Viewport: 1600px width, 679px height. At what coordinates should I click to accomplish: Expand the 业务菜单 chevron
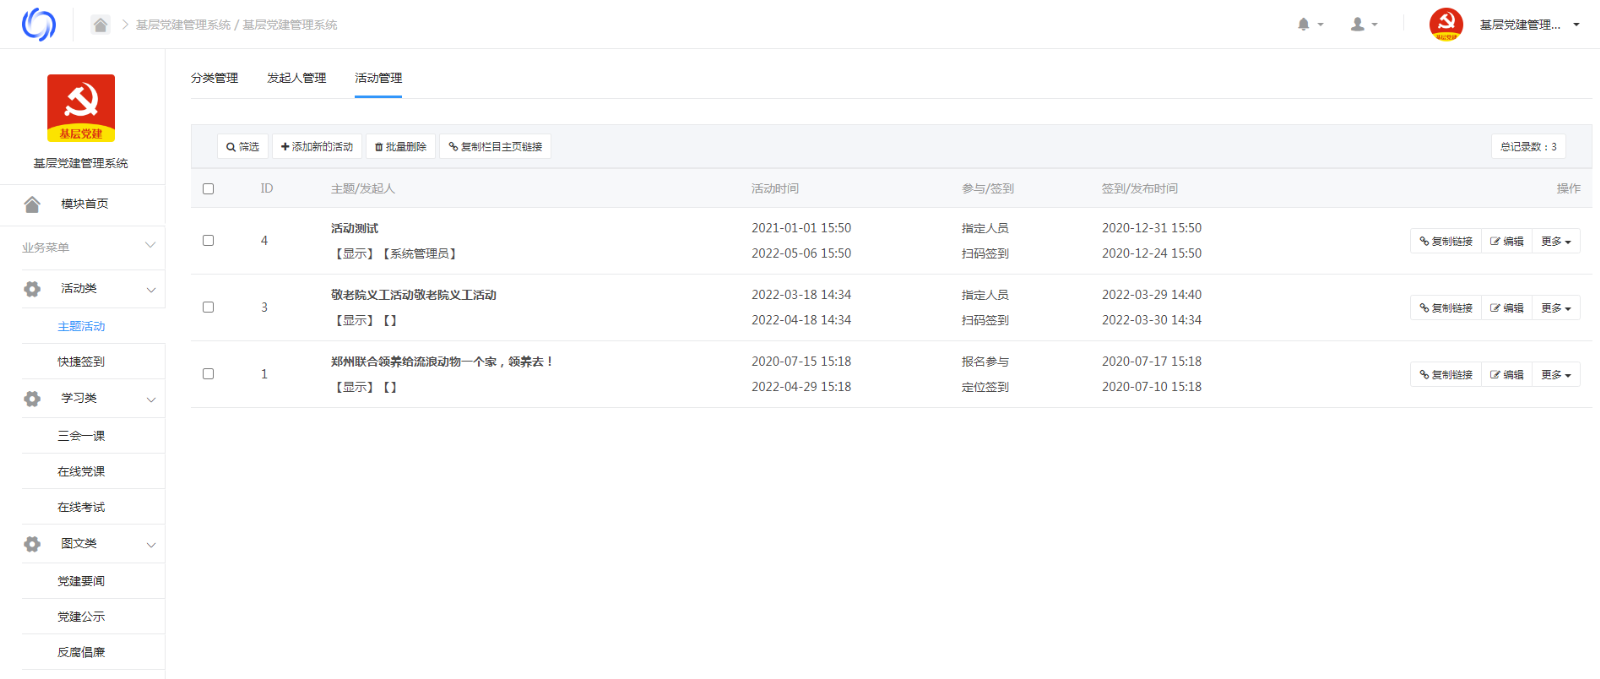[151, 246]
